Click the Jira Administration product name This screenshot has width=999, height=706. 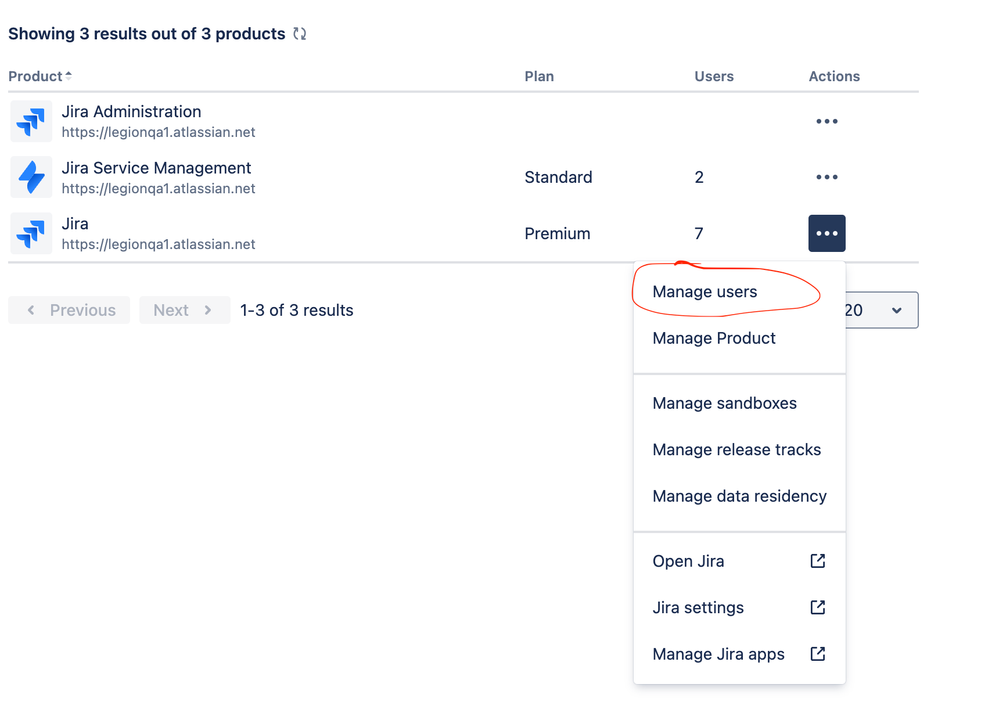pos(131,112)
